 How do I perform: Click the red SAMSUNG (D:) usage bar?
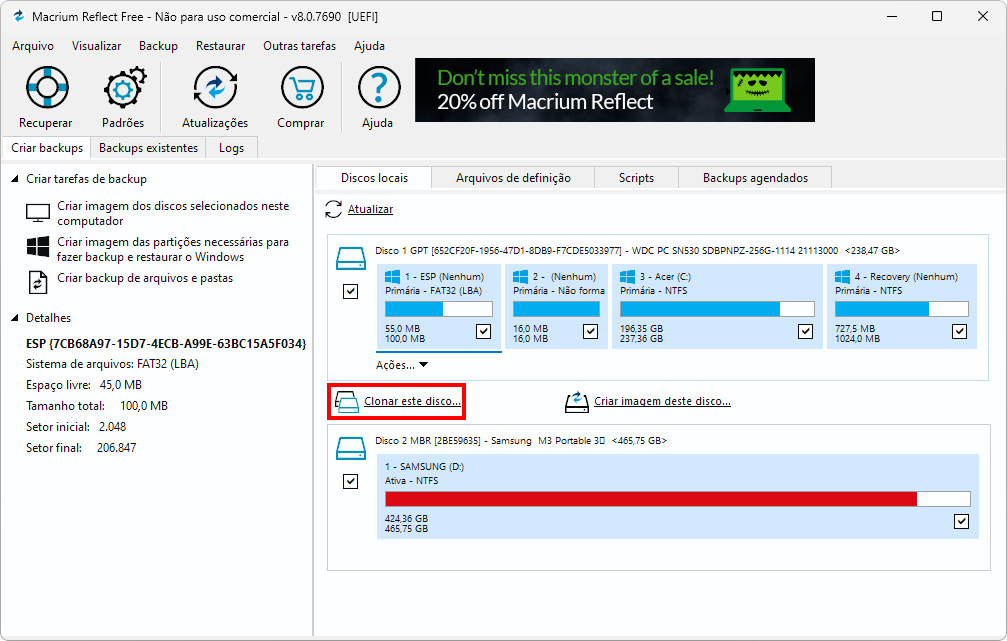[678, 499]
